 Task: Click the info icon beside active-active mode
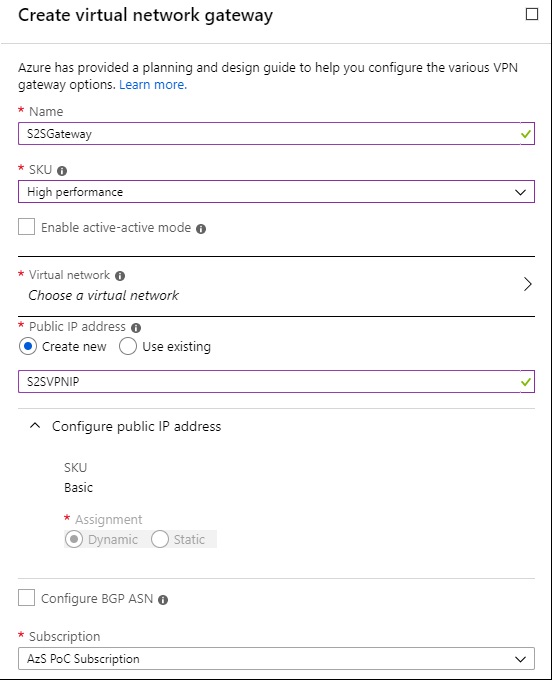201,229
